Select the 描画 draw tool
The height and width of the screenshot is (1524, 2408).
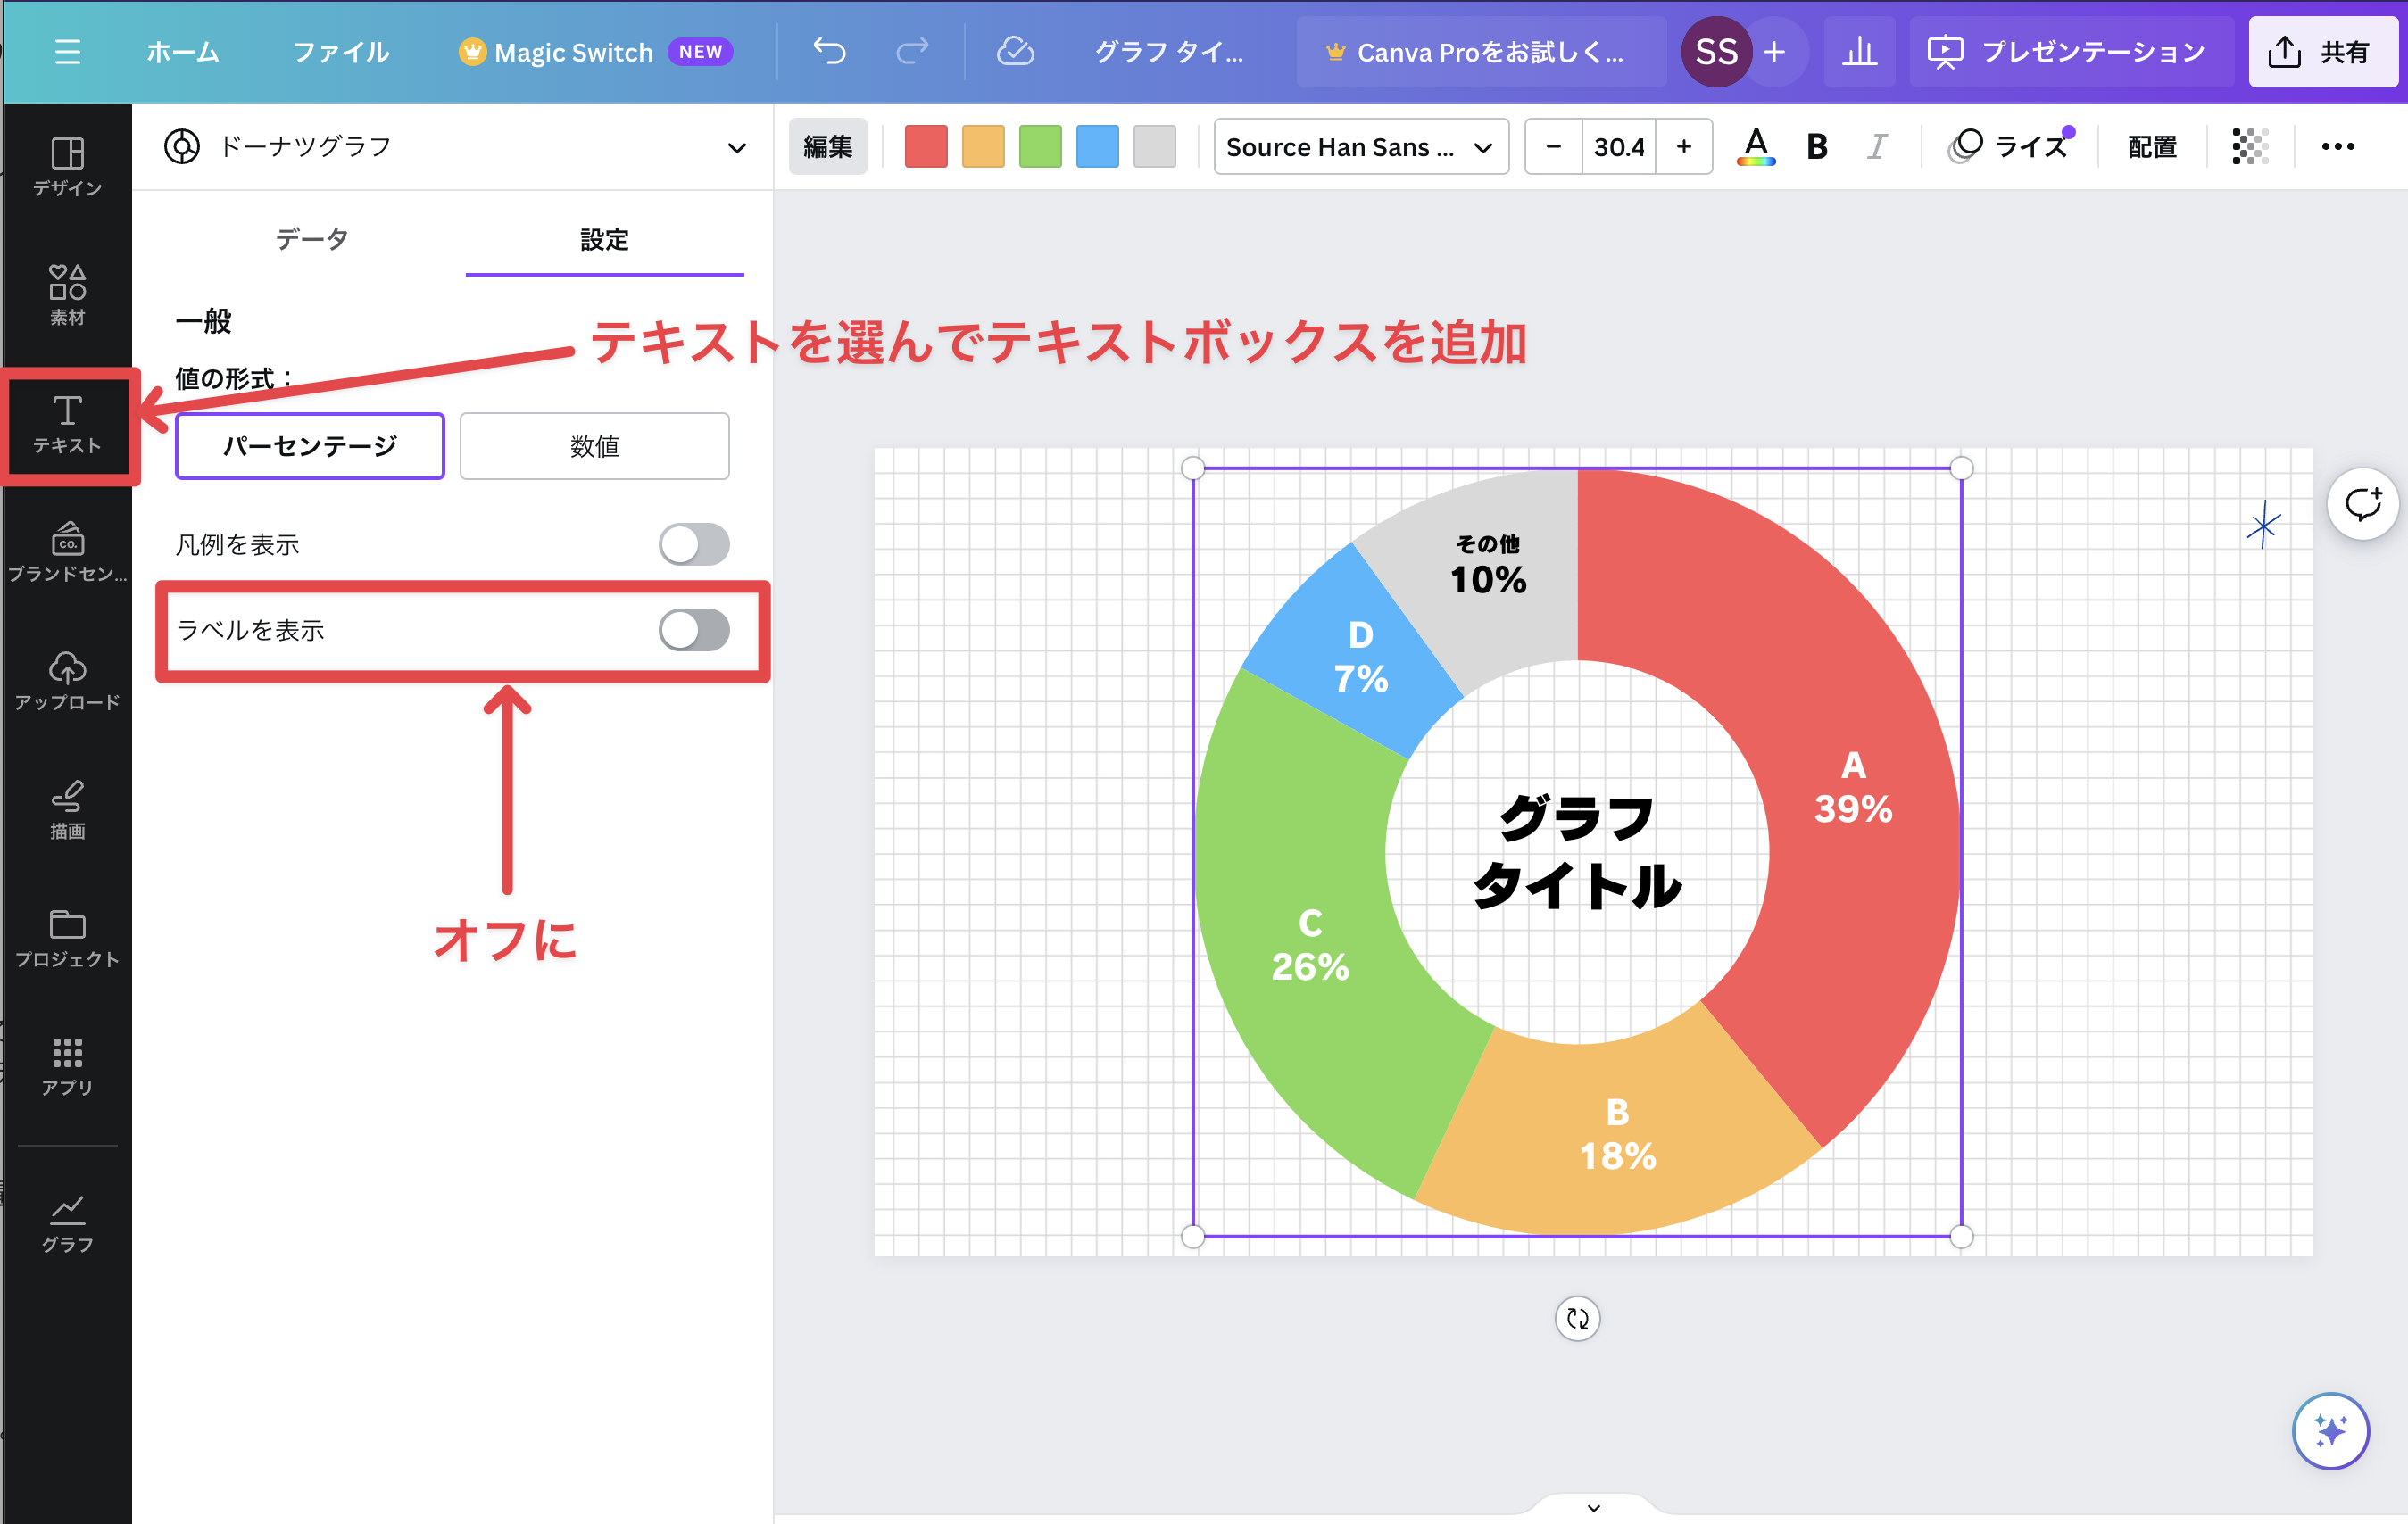tap(67, 809)
